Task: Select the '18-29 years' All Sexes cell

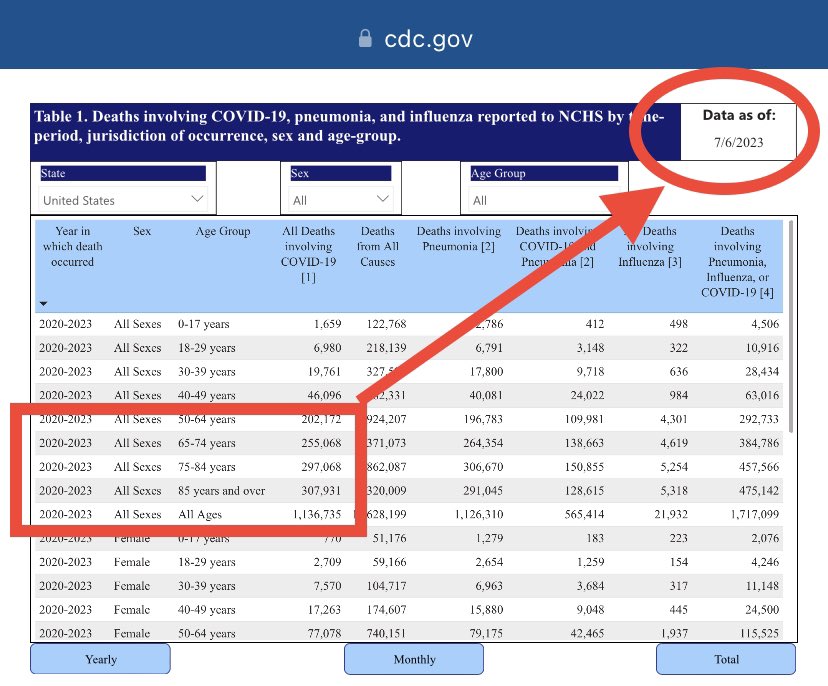Action: click(206, 347)
